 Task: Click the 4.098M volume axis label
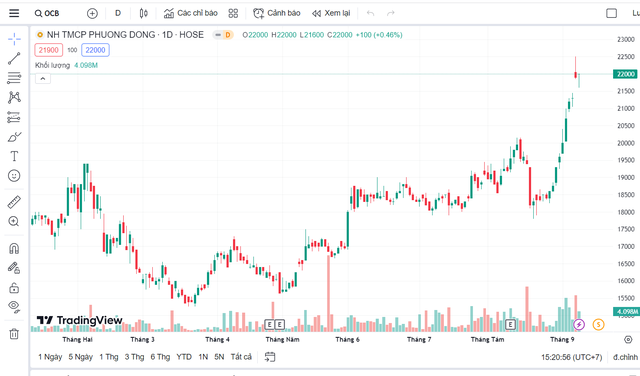pyautogui.click(x=627, y=311)
